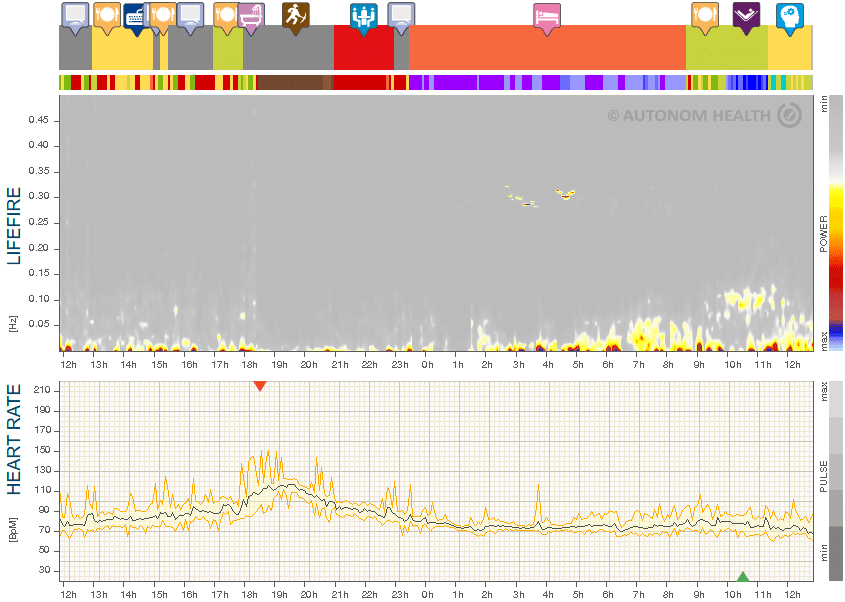Open the purple relaxation recliner icon
This screenshot has height=602, width=845.
[746, 16]
